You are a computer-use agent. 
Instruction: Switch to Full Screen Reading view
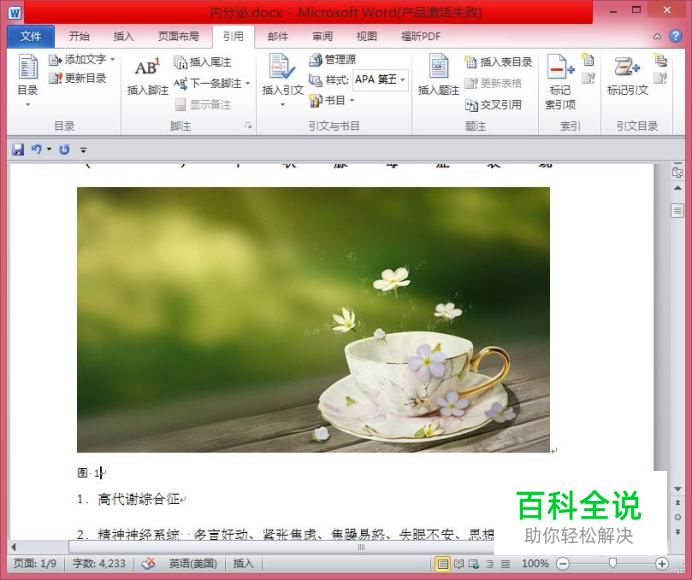pyautogui.click(x=459, y=564)
